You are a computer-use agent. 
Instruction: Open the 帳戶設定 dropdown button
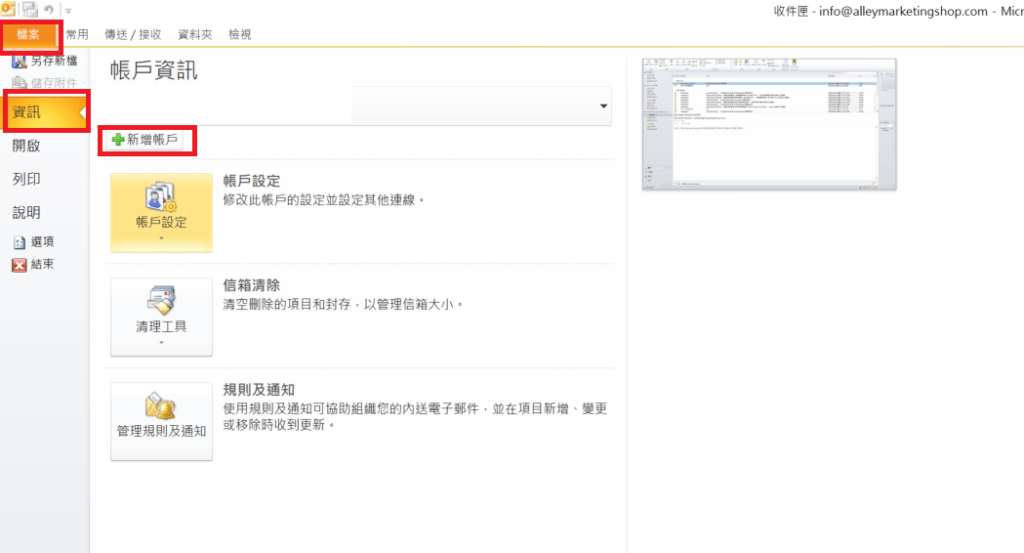point(161,212)
